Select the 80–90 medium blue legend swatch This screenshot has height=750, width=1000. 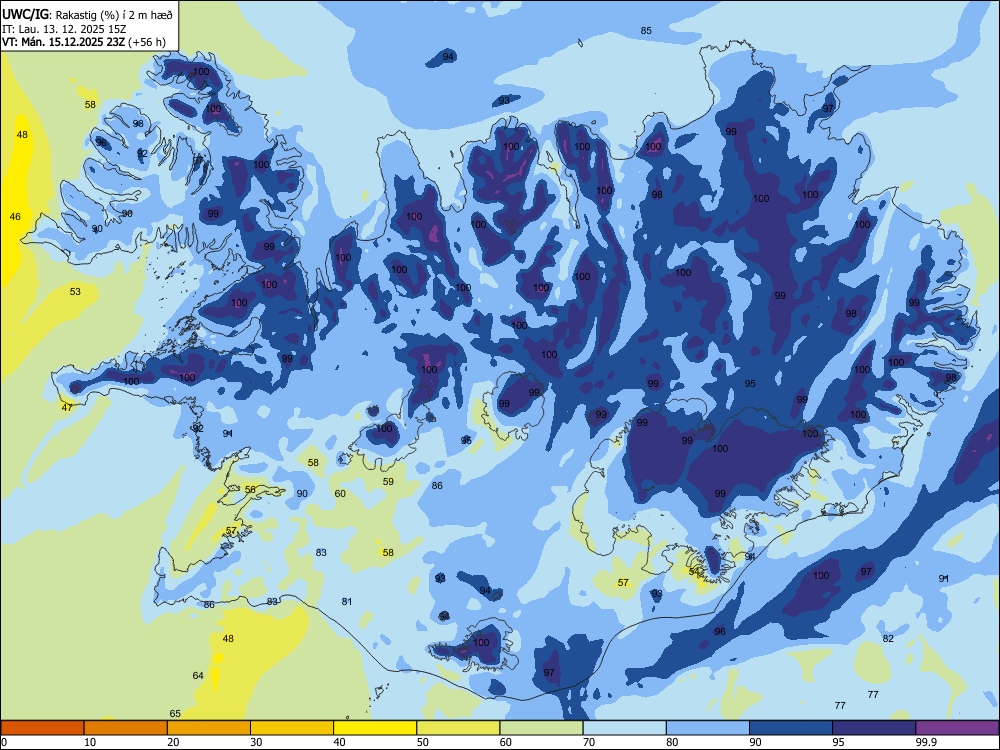coord(708,728)
